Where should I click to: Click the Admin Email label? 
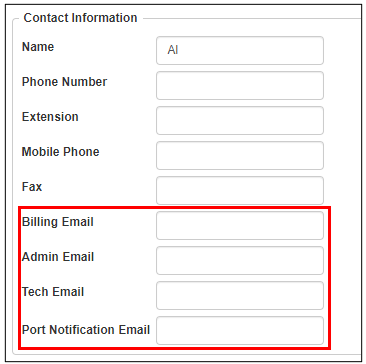[58, 257]
